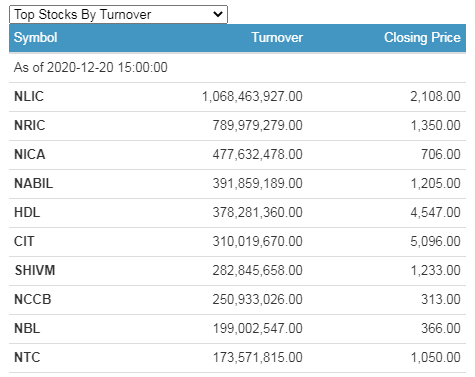Screen dimensions: 475x377
Task: Click closing price 1,205.00
Action: pyautogui.click(x=435, y=183)
